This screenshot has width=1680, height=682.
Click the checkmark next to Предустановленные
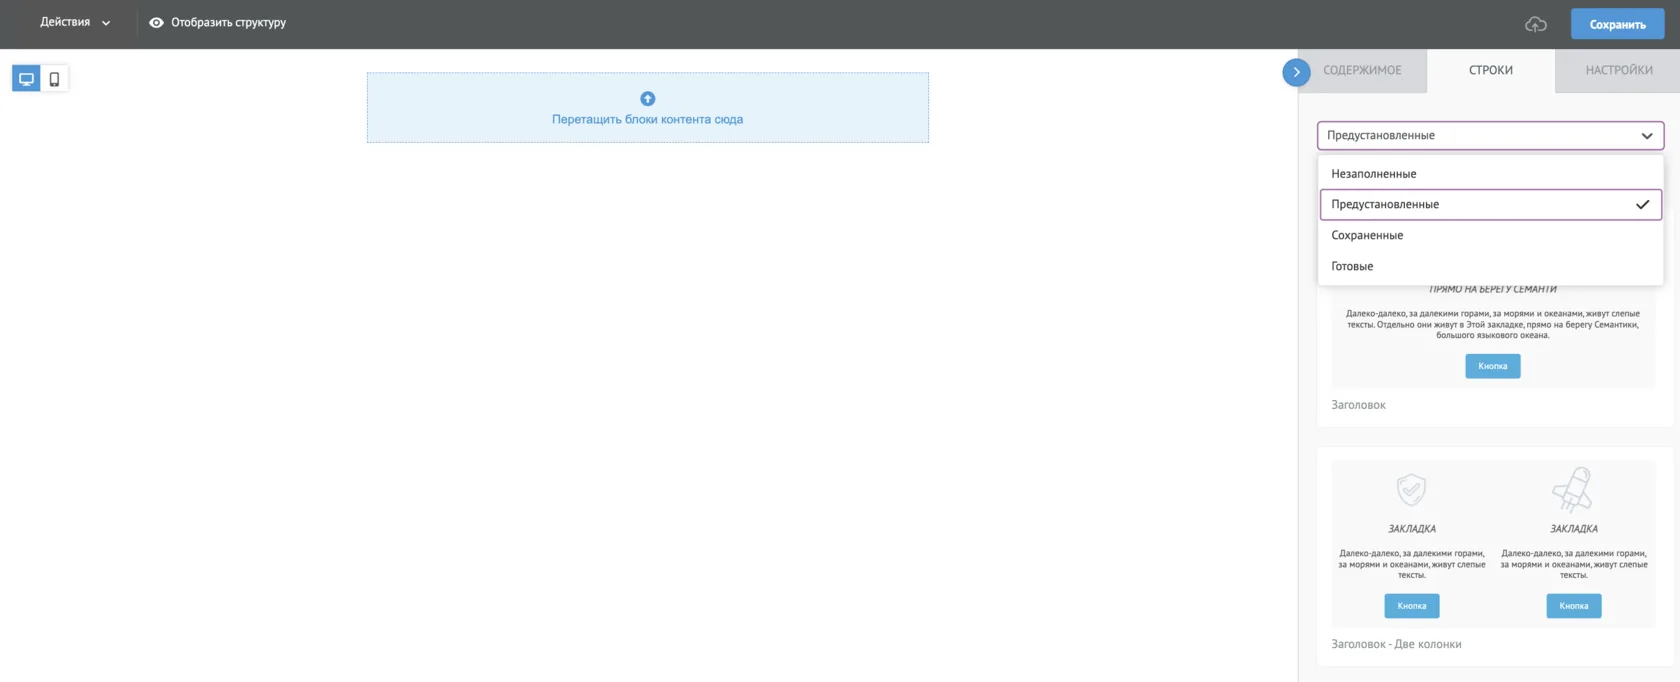(1642, 204)
